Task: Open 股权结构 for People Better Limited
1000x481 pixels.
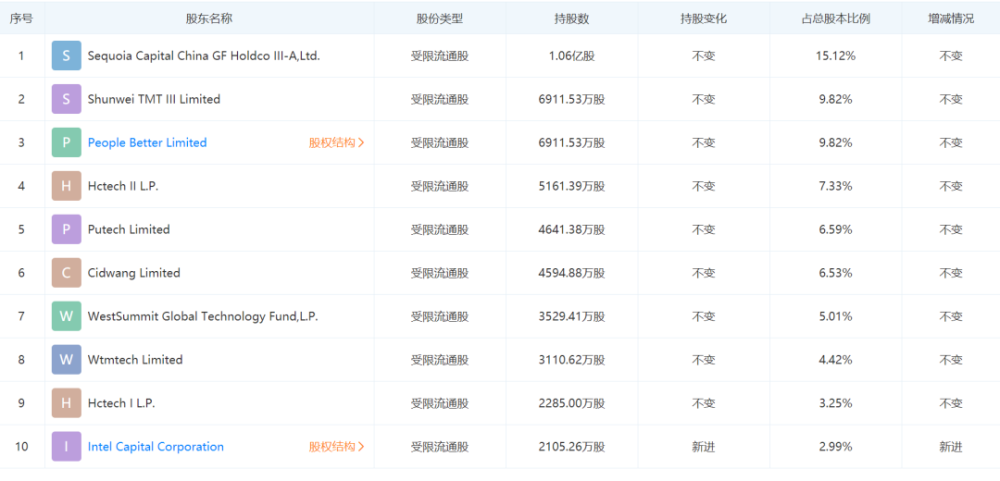Action: point(337,143)
